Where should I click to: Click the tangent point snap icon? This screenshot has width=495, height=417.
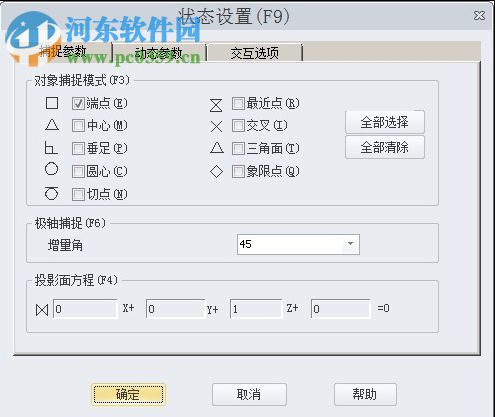tap(51, 193)
